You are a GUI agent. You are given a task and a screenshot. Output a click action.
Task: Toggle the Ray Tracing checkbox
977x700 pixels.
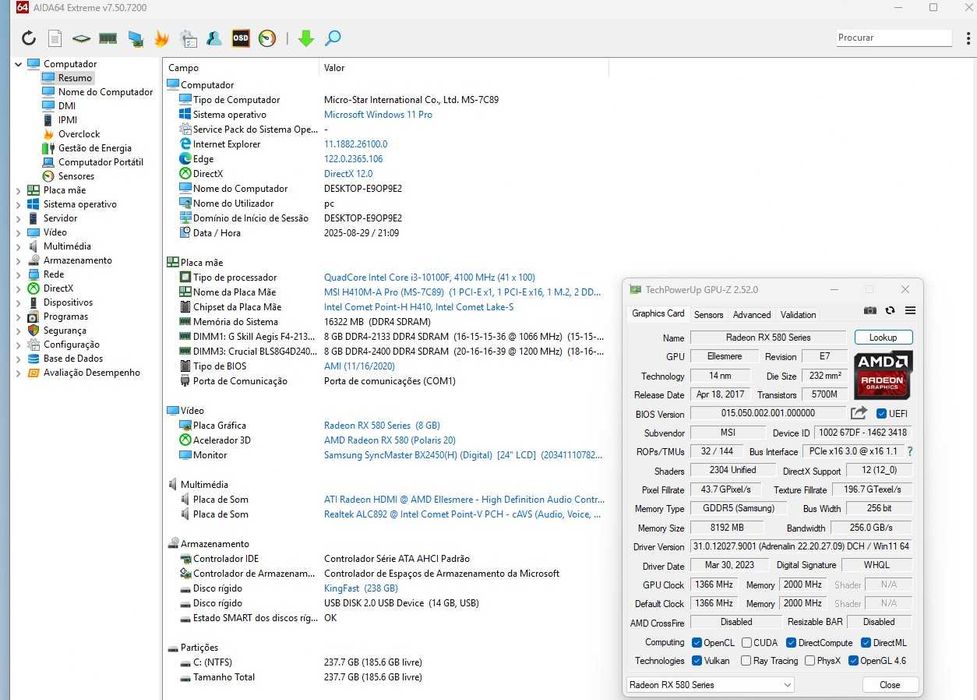coord(746,661)
